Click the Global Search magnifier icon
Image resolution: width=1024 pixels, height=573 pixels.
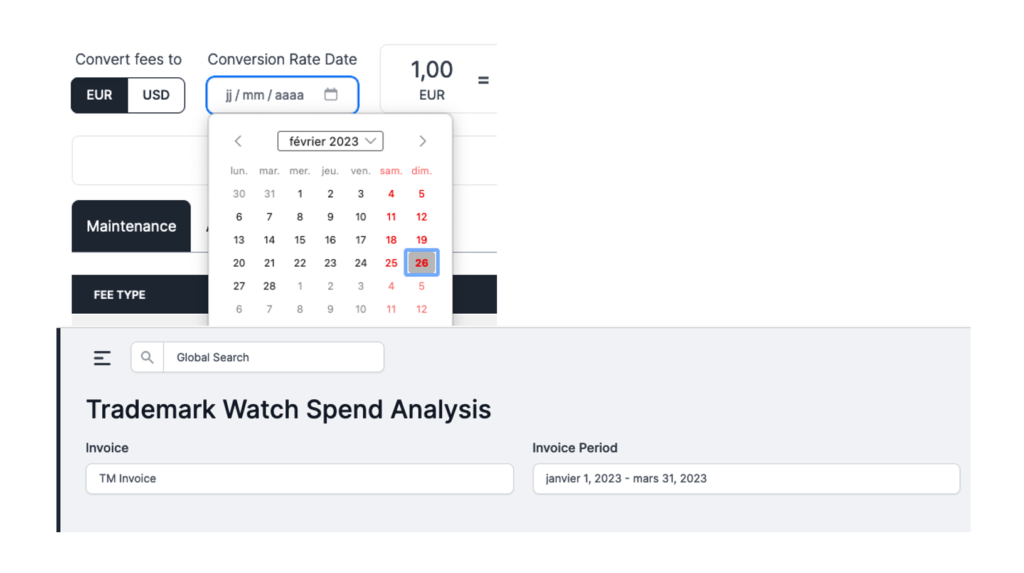(147, 357)
